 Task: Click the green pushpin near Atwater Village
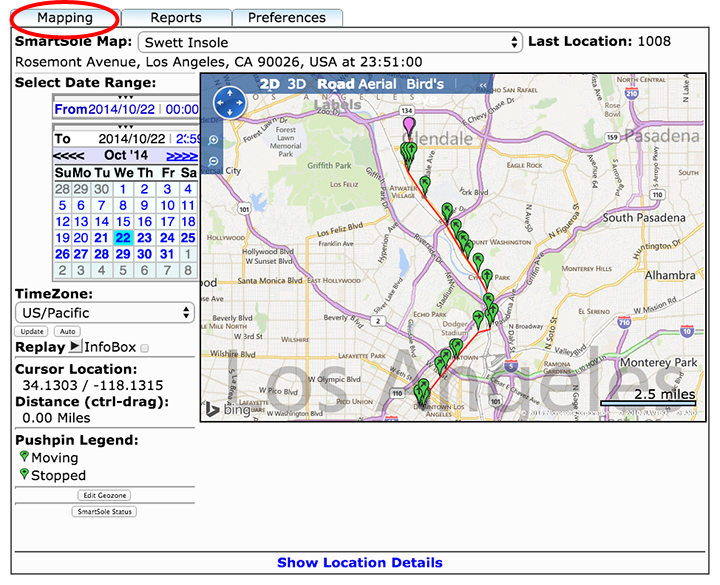tap(425, 185)
